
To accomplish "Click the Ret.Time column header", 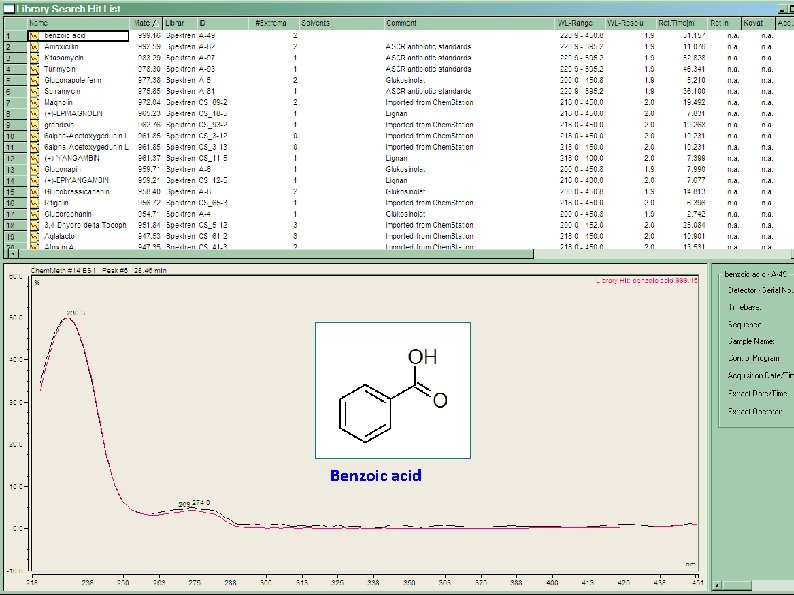I will pos(682,23).
